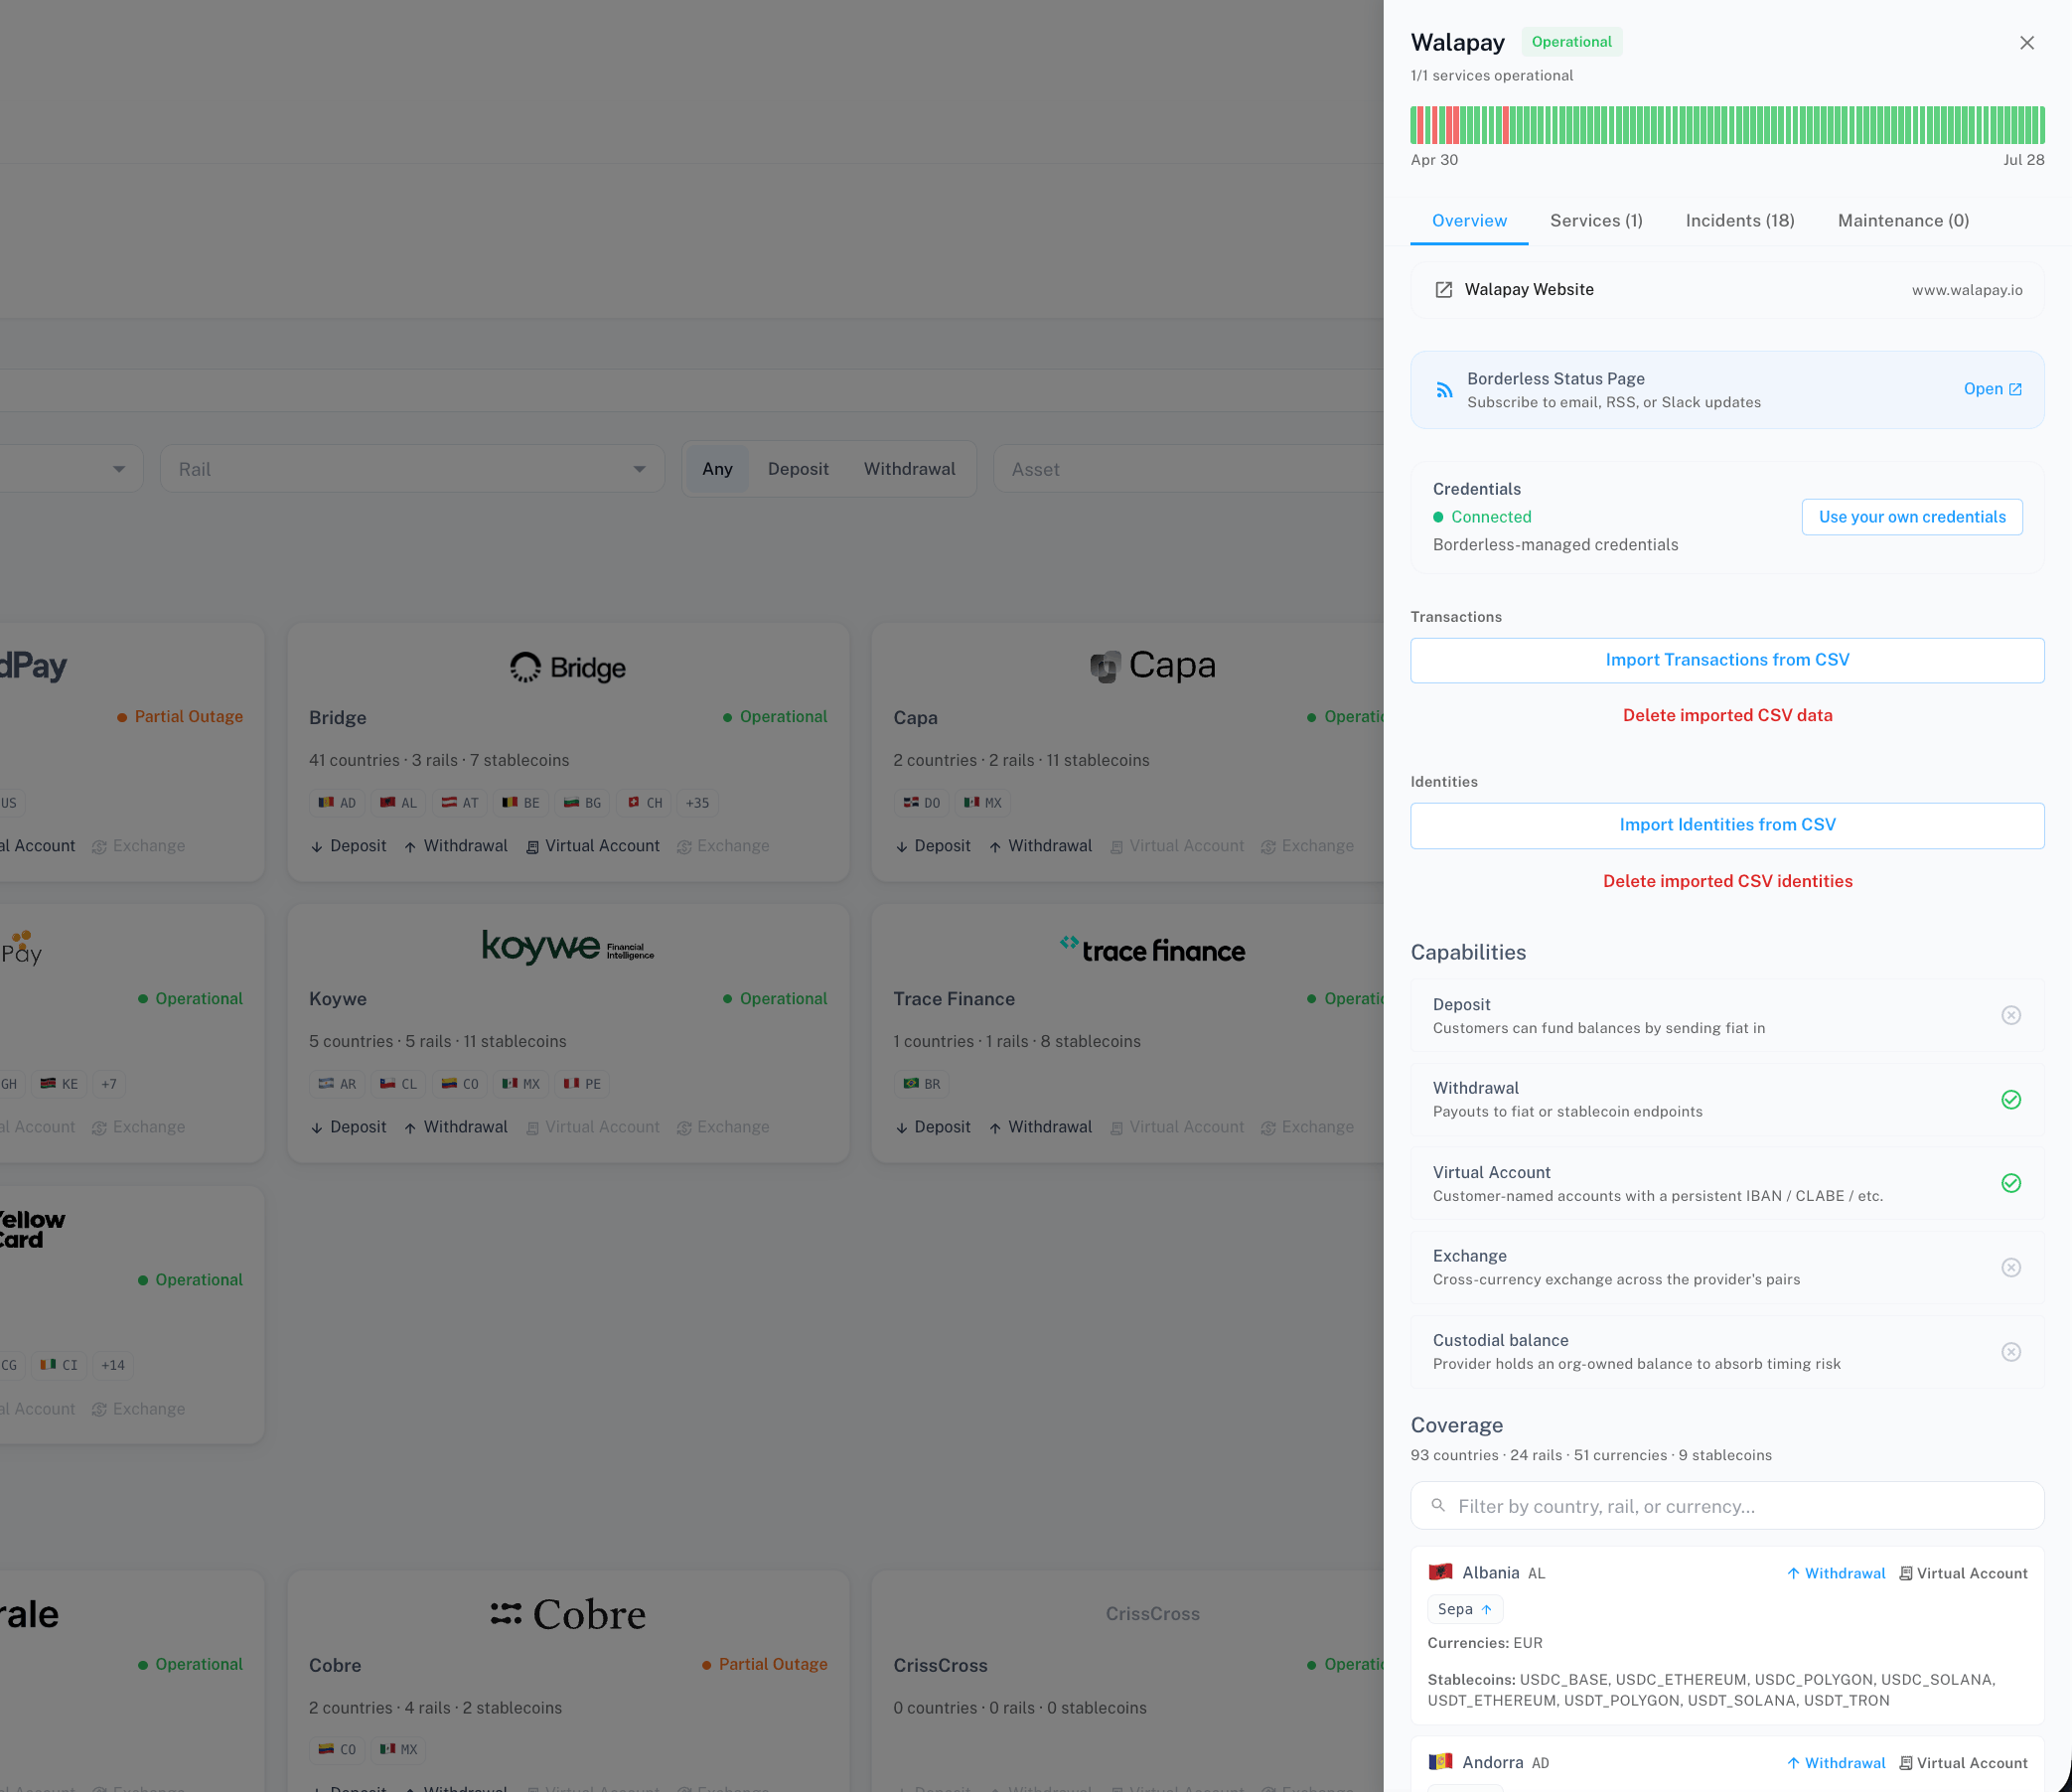Click Import Transactions from CSV
The width and height of the screenshot is (2072, 1792).
coord(1727,660)
